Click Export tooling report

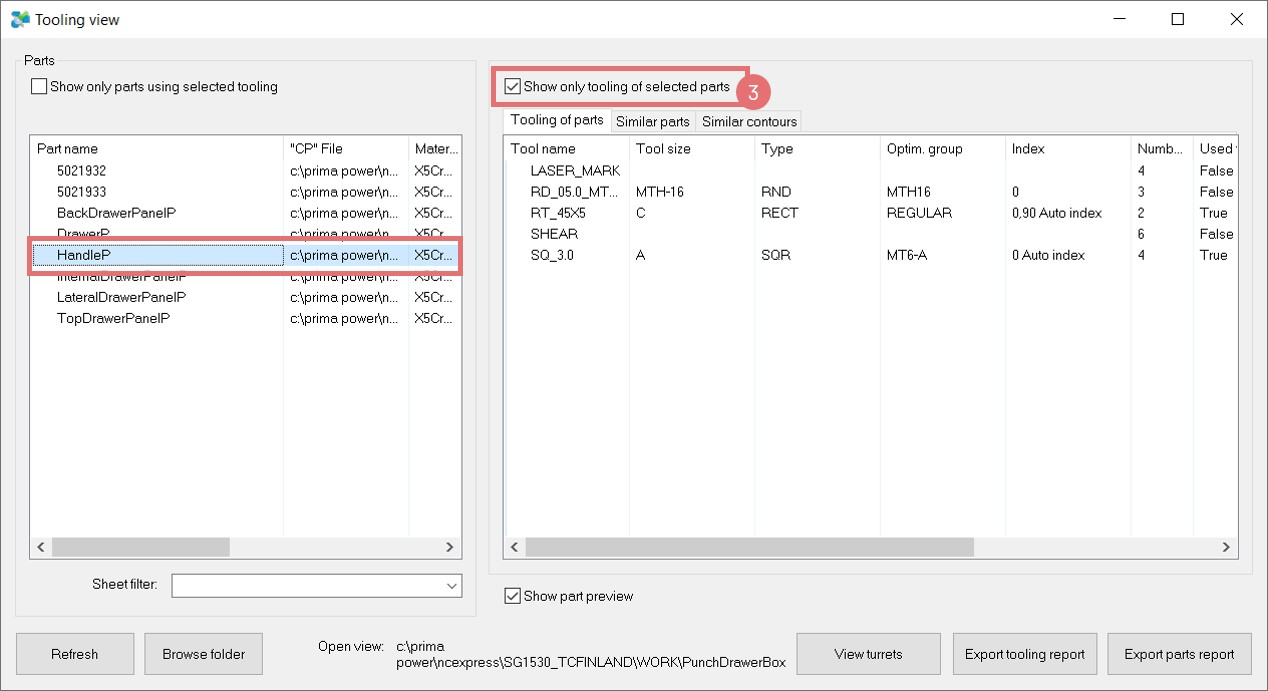pos(1024,654)
